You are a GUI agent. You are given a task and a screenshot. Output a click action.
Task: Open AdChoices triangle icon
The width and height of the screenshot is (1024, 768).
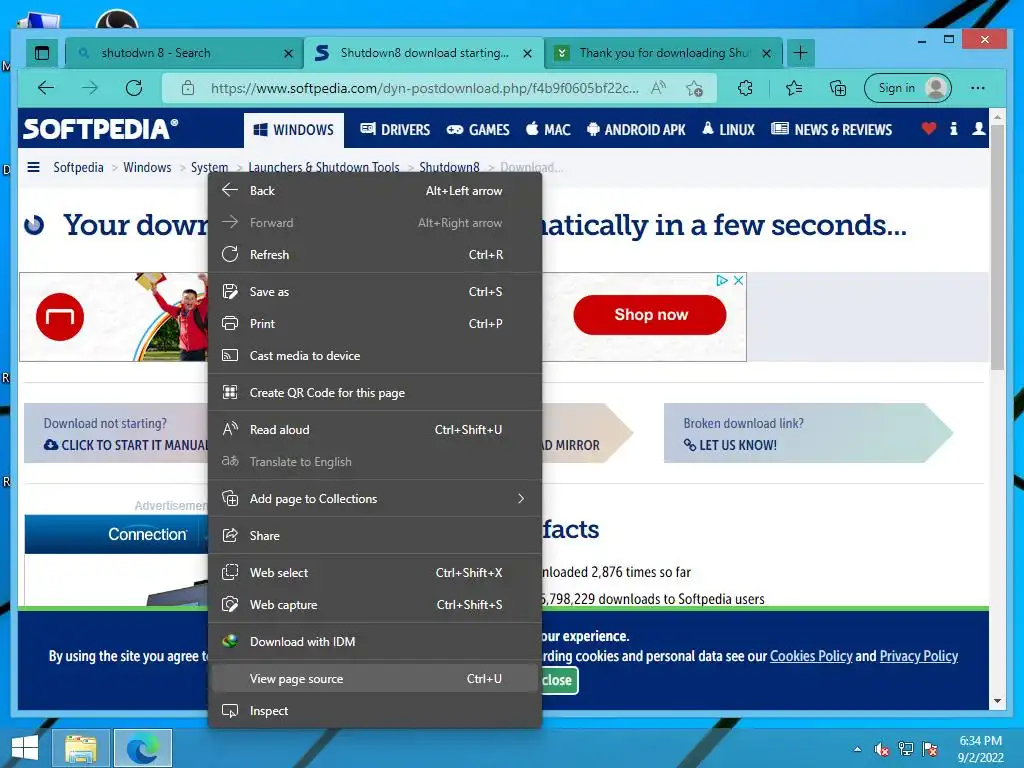pos(722,280)
